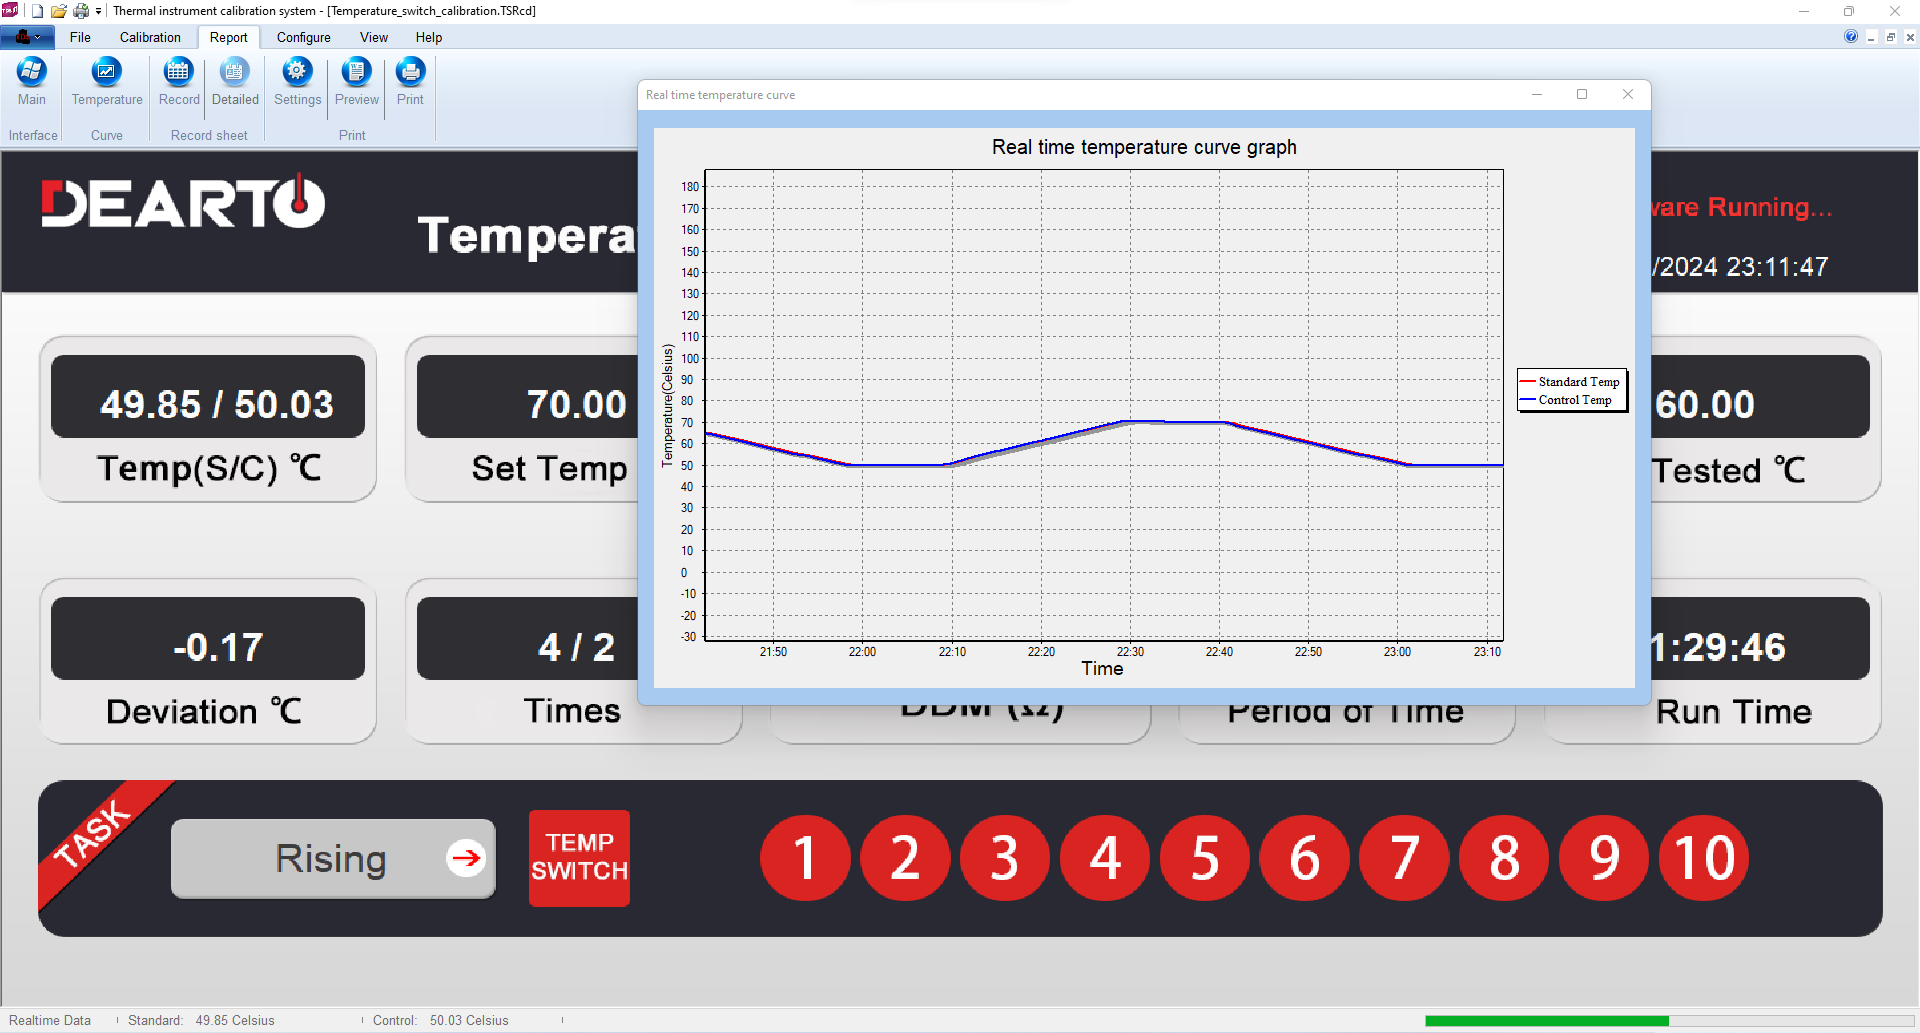The image size is (1920, 1033).
Task: Click the Rising task direction arrow
Action: click(465, 858)
